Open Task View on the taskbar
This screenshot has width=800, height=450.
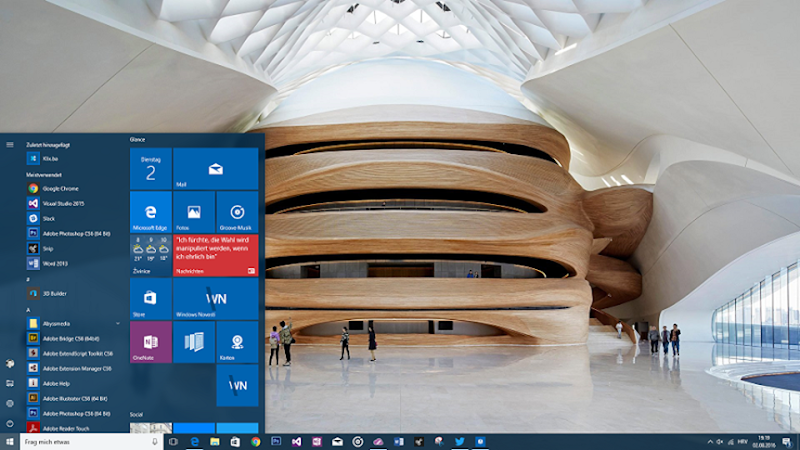[173, 442]
